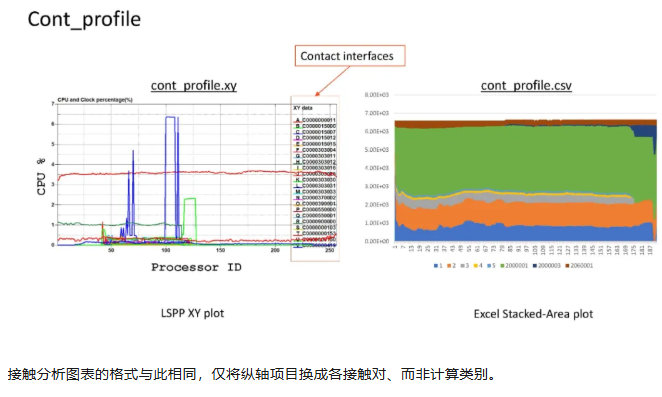This screenshot has width=662, height=397.
Task: Click the tall blue spike in XY plot
Action: pos(170,177)
